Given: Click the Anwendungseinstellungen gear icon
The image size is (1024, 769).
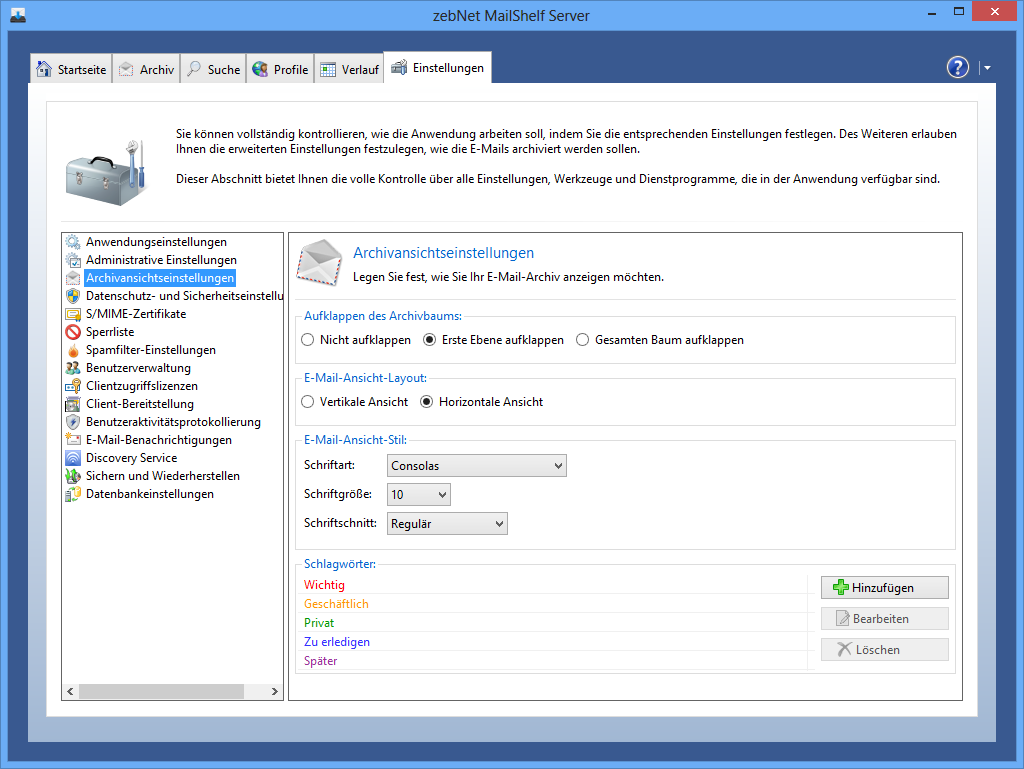Looking at the screenshot, I should click(73, 242).
